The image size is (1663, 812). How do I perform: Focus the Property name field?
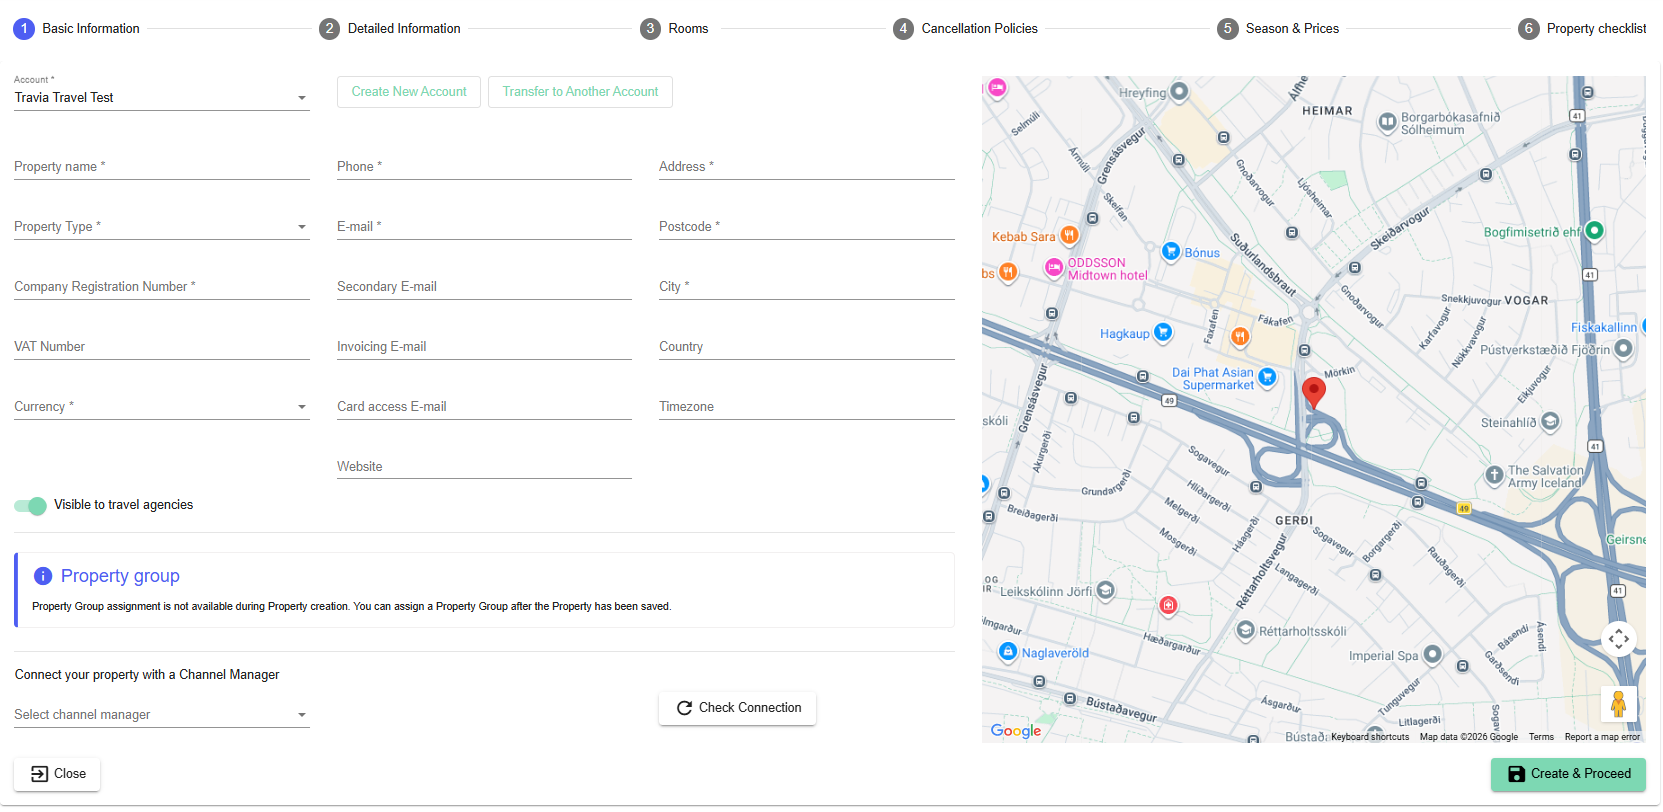pos(162,167)
